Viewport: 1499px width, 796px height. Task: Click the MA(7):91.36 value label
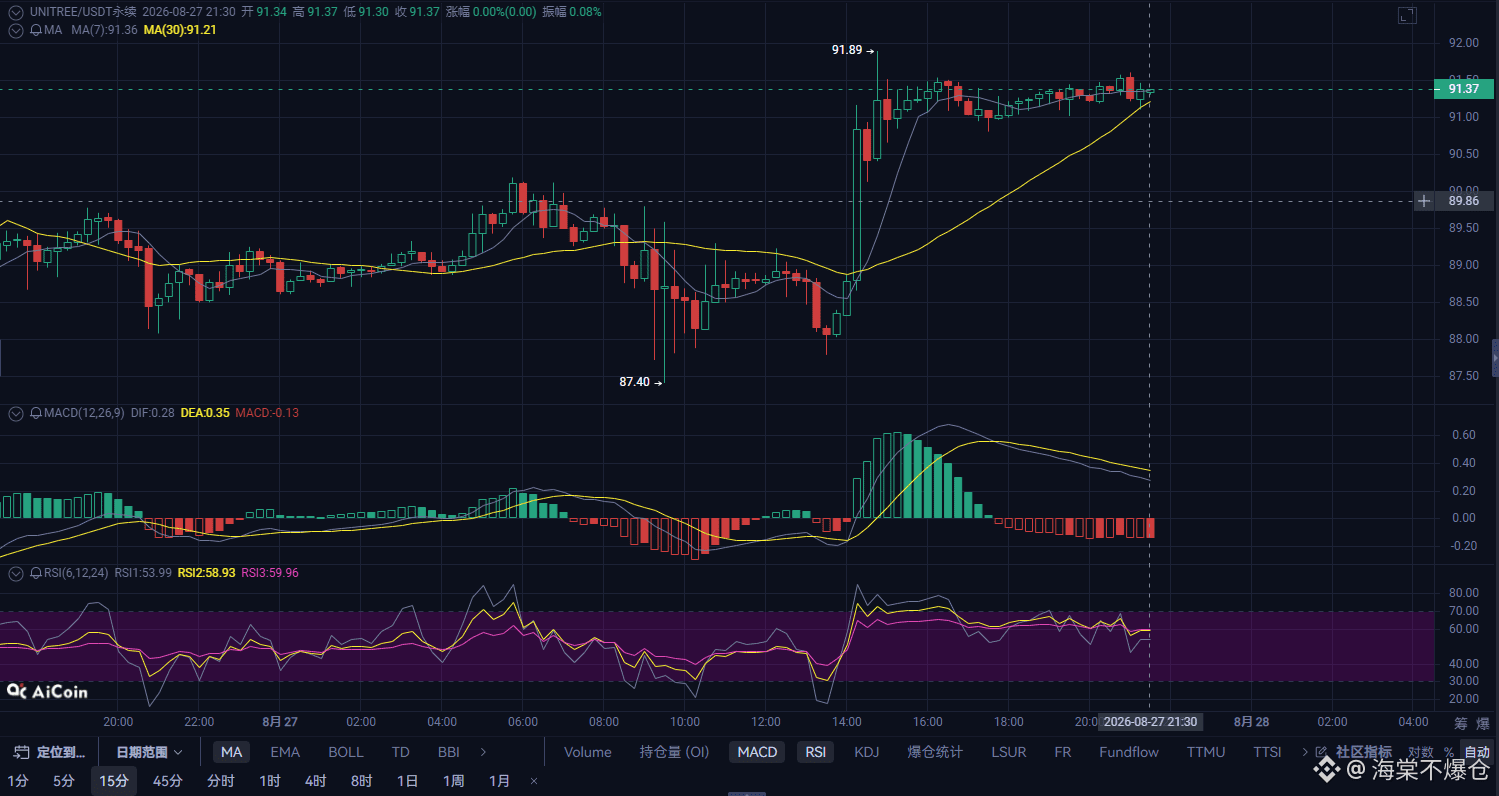click(x=104, y=30)
